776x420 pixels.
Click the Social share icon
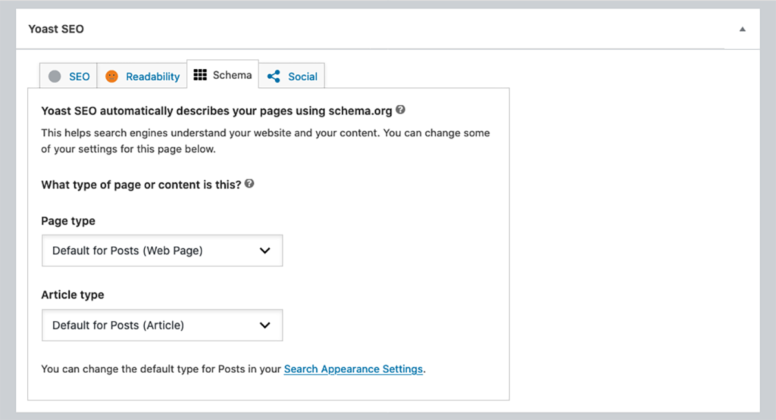[274, 76]
